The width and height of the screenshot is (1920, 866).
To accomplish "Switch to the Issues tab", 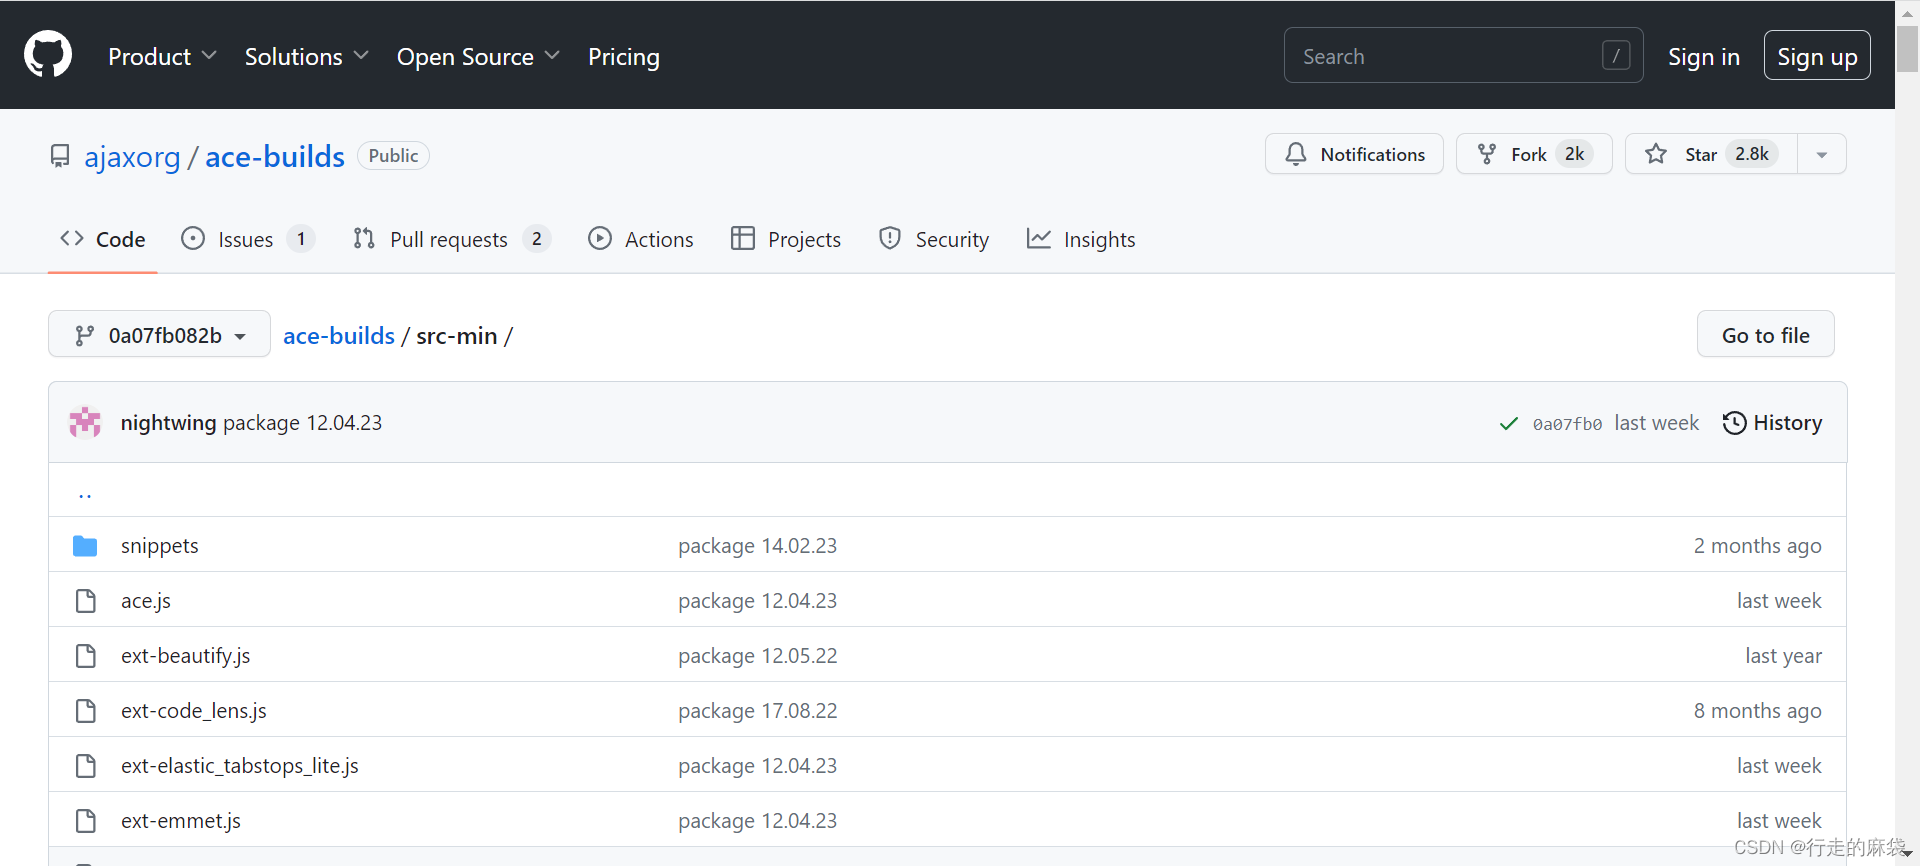I will pyautogui.click(x=248, y=239).
